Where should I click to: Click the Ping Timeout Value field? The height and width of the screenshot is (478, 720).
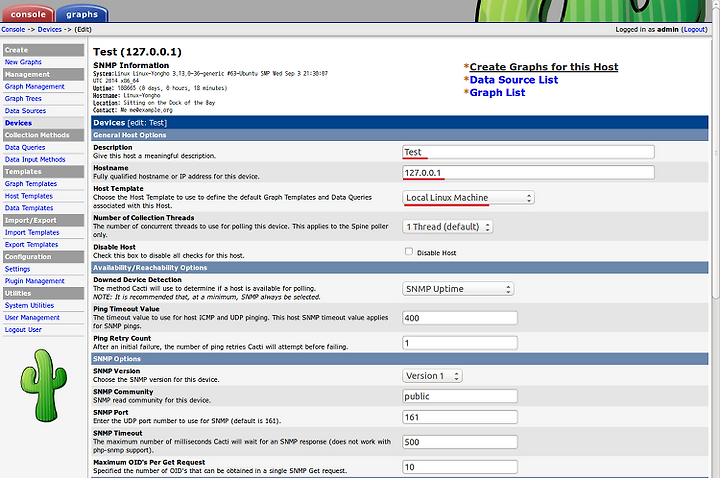coord(460,318)
